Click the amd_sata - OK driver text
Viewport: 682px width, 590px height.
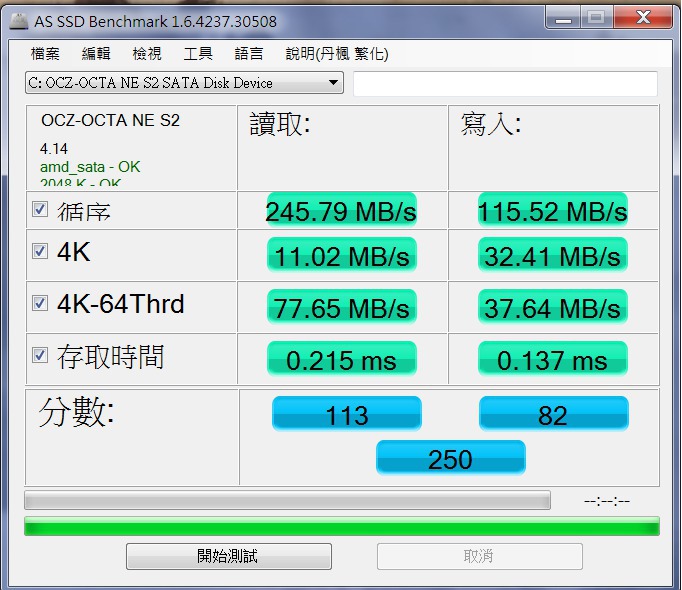(90, 167)
